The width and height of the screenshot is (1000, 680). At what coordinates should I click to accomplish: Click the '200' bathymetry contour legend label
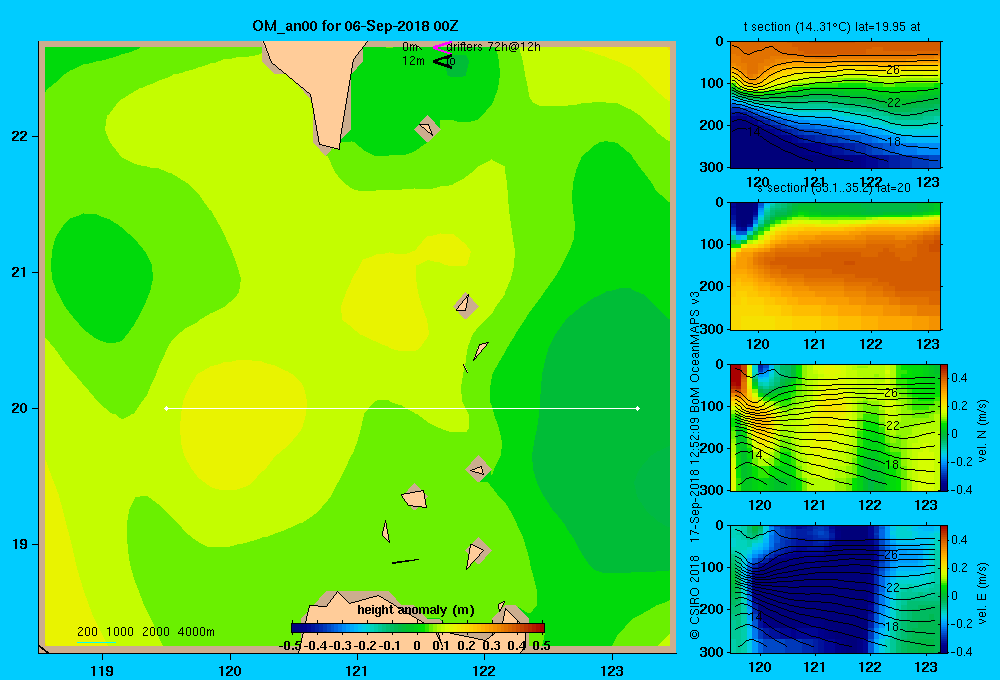coord(87,632)
